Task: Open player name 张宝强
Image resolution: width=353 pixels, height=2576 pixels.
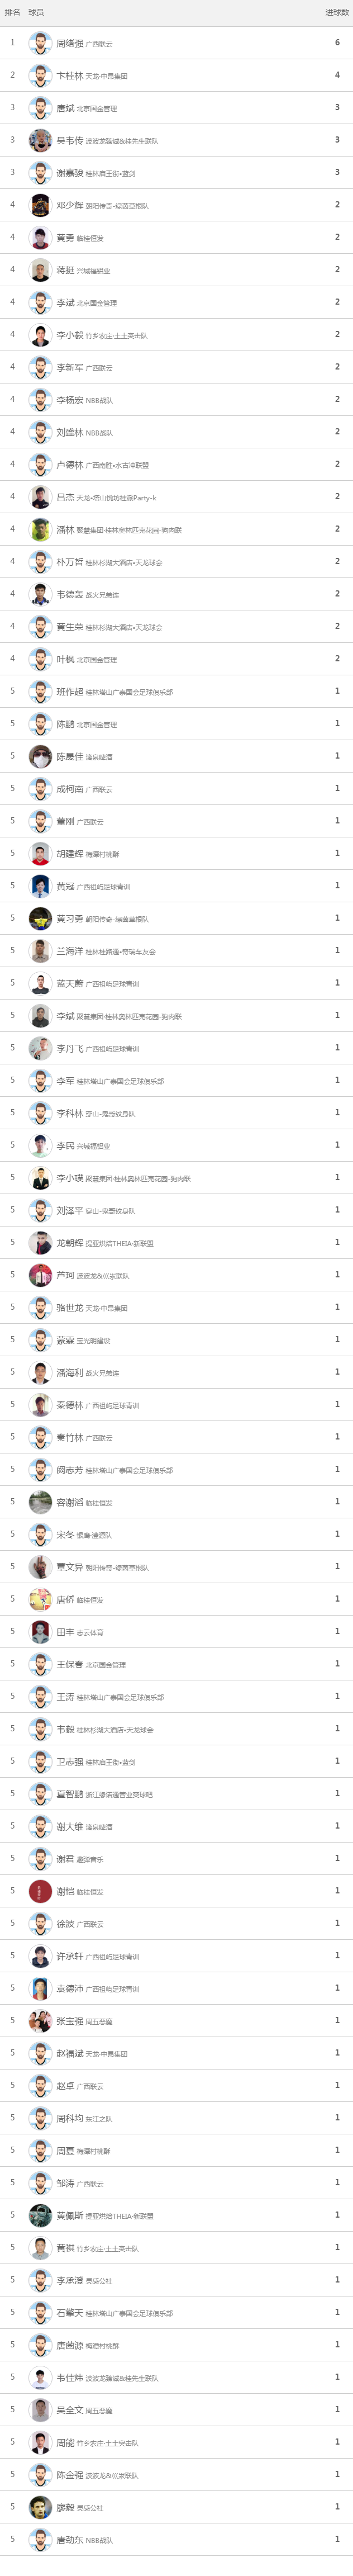Action: (70, 2021)
